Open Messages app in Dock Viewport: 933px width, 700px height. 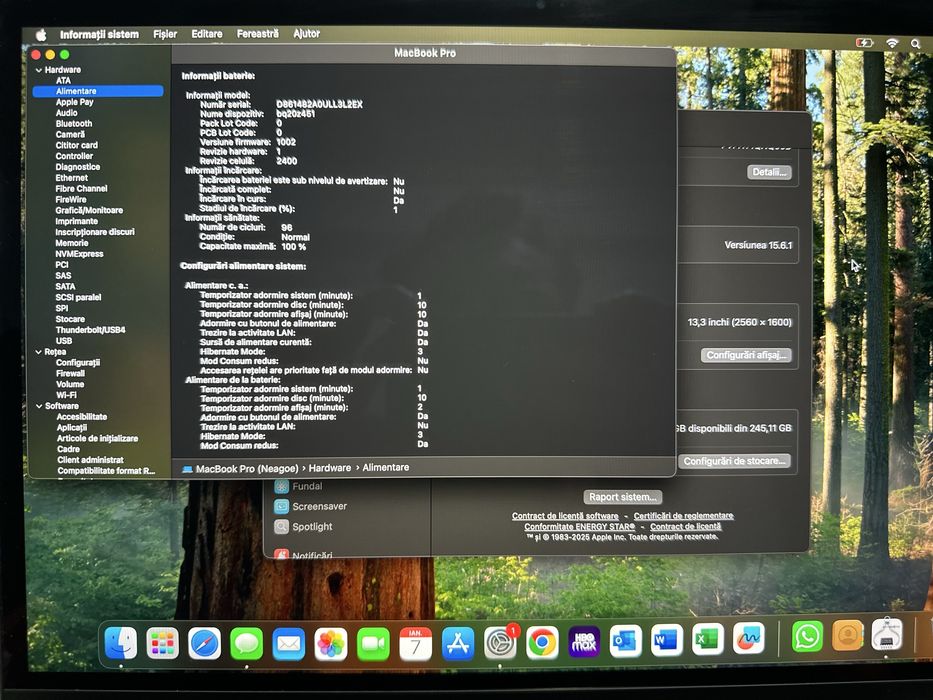tap(246, 643)
